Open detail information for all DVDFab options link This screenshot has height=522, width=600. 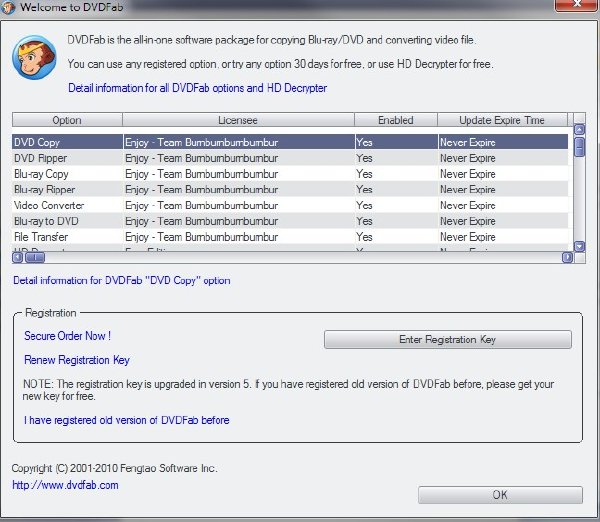click(x=197, y=88)
